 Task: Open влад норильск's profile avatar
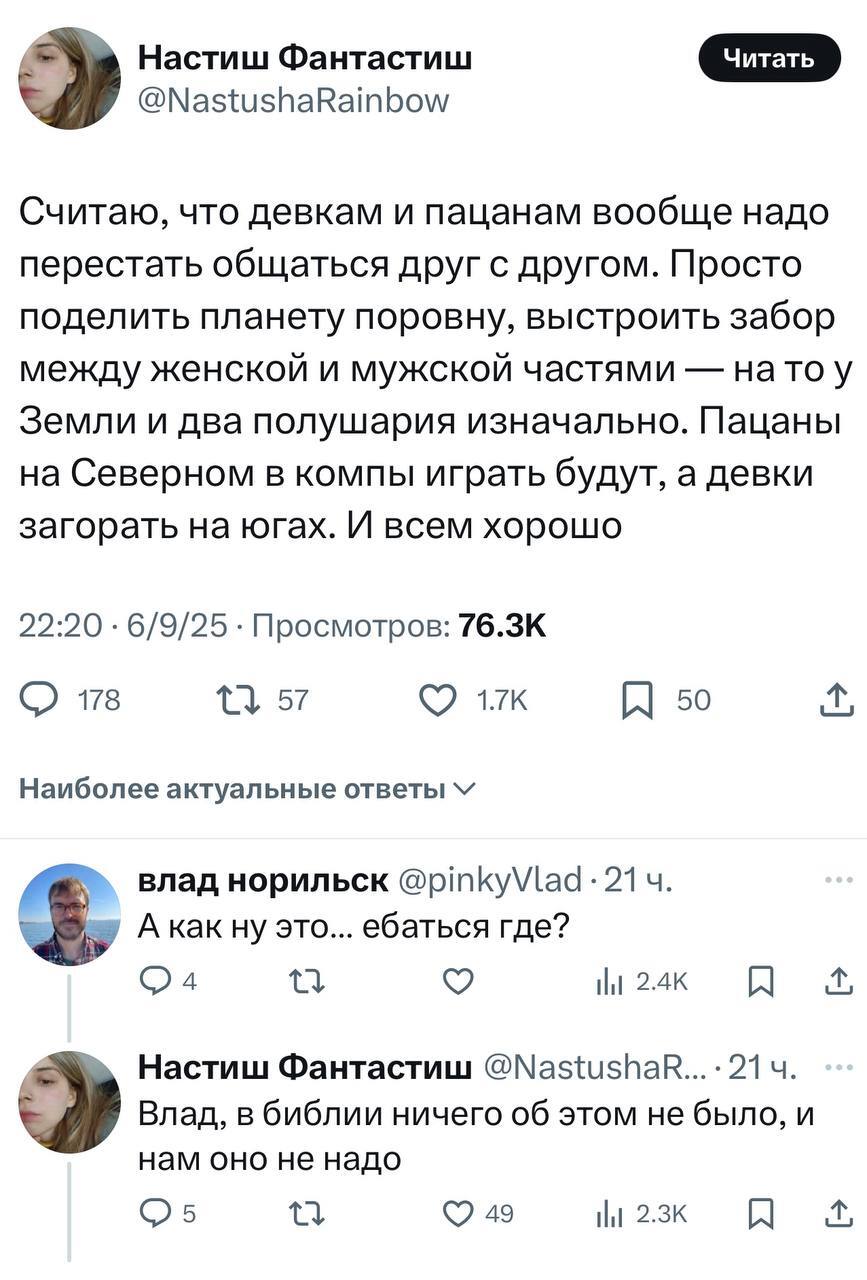[x=69, y=913]
